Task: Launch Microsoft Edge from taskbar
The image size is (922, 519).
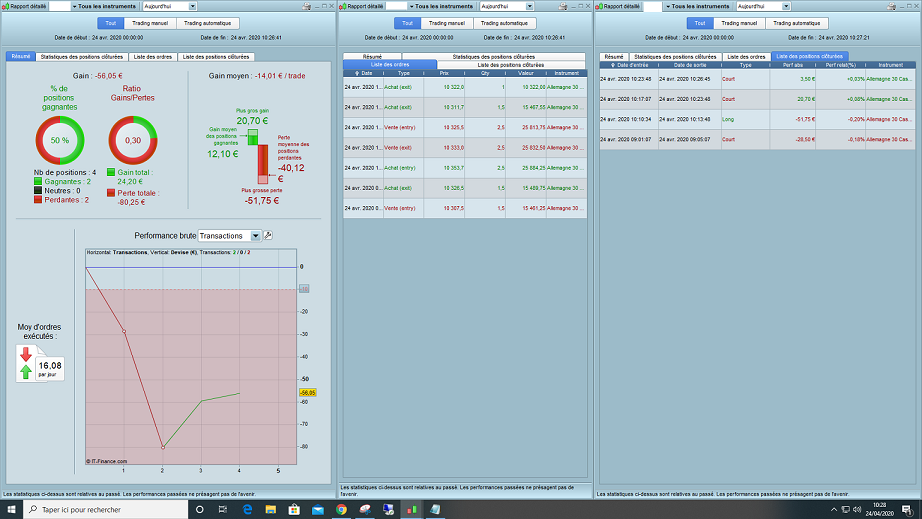Action: coord(247,510)
